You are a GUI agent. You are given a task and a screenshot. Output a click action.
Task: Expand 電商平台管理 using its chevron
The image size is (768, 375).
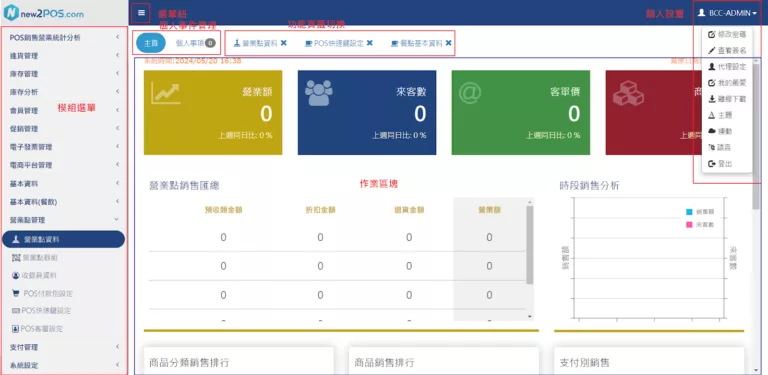118,165
